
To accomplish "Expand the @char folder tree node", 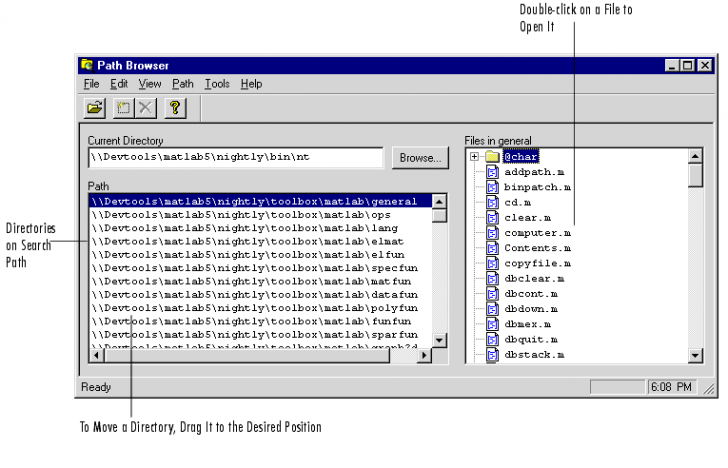I will (474, 157).
